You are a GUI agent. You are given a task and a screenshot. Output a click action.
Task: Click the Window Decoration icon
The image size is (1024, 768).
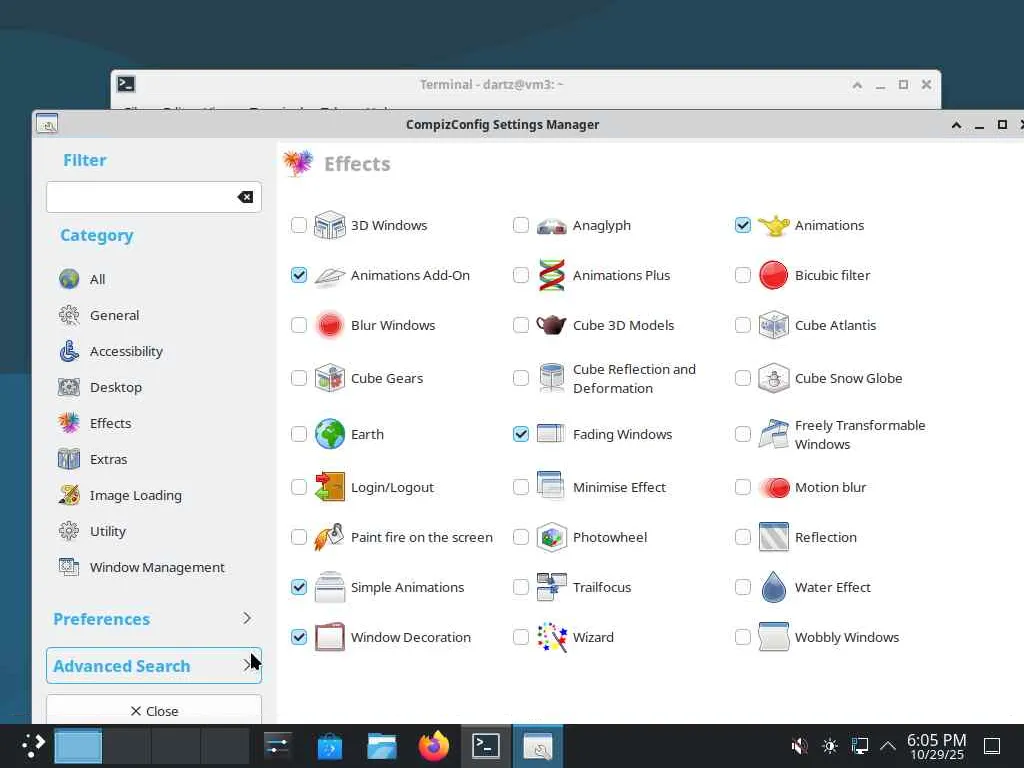329,637
